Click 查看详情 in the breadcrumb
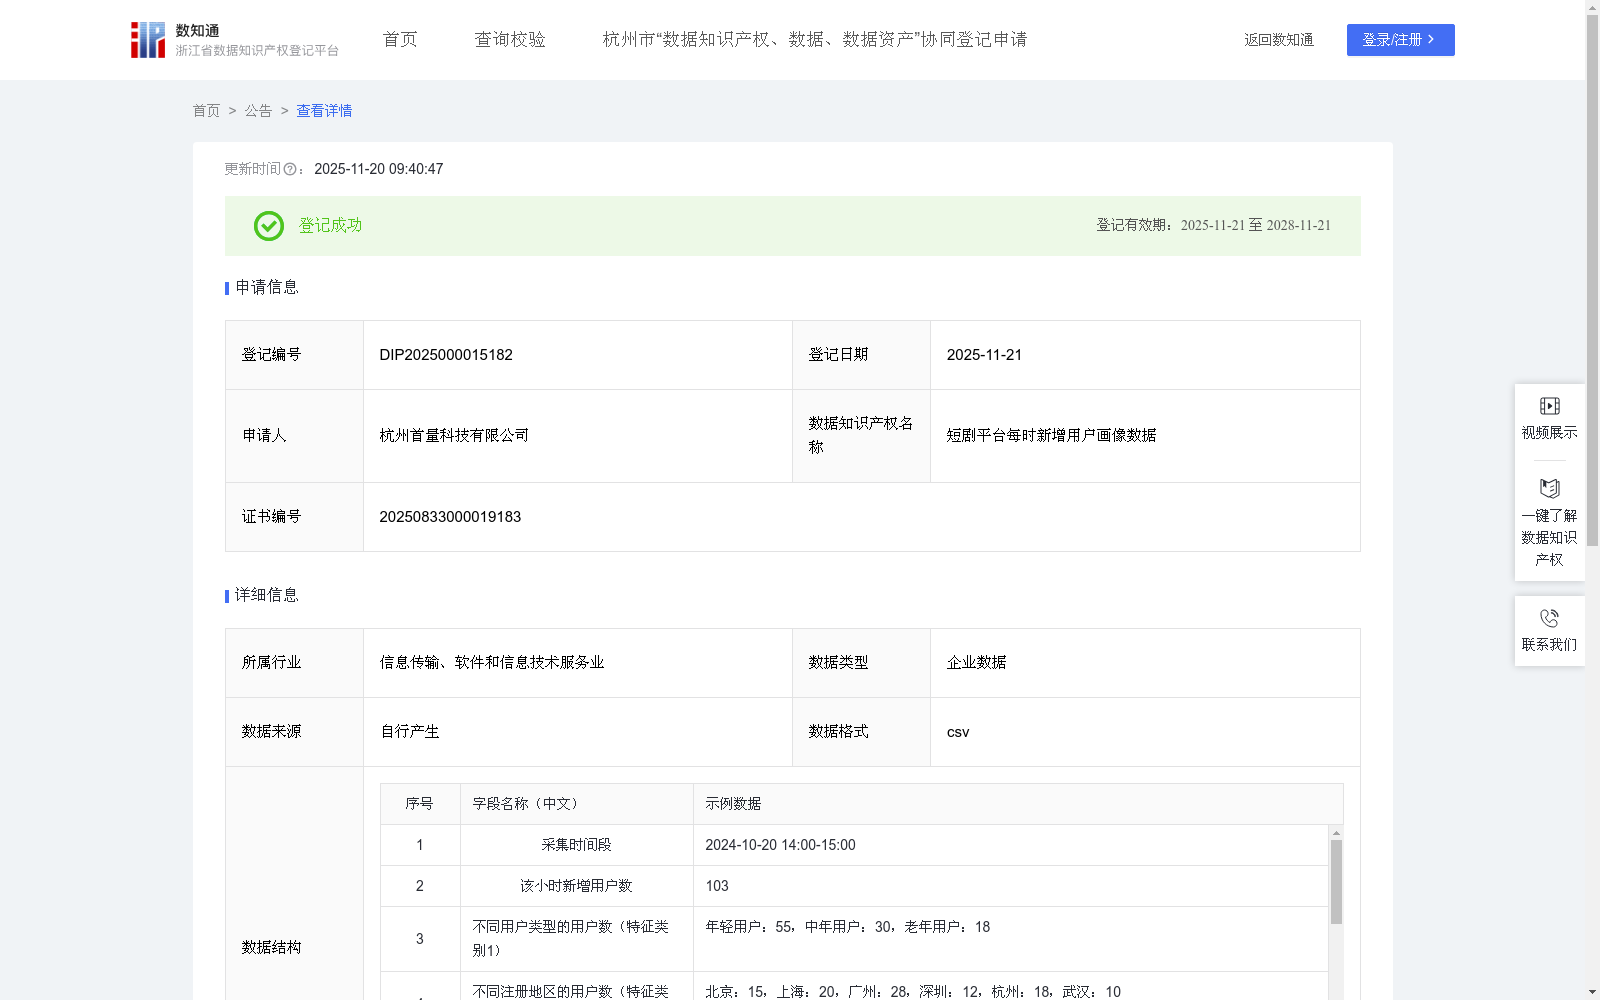The height and width of the screenshot is (1000, 1600). point(324,111)
